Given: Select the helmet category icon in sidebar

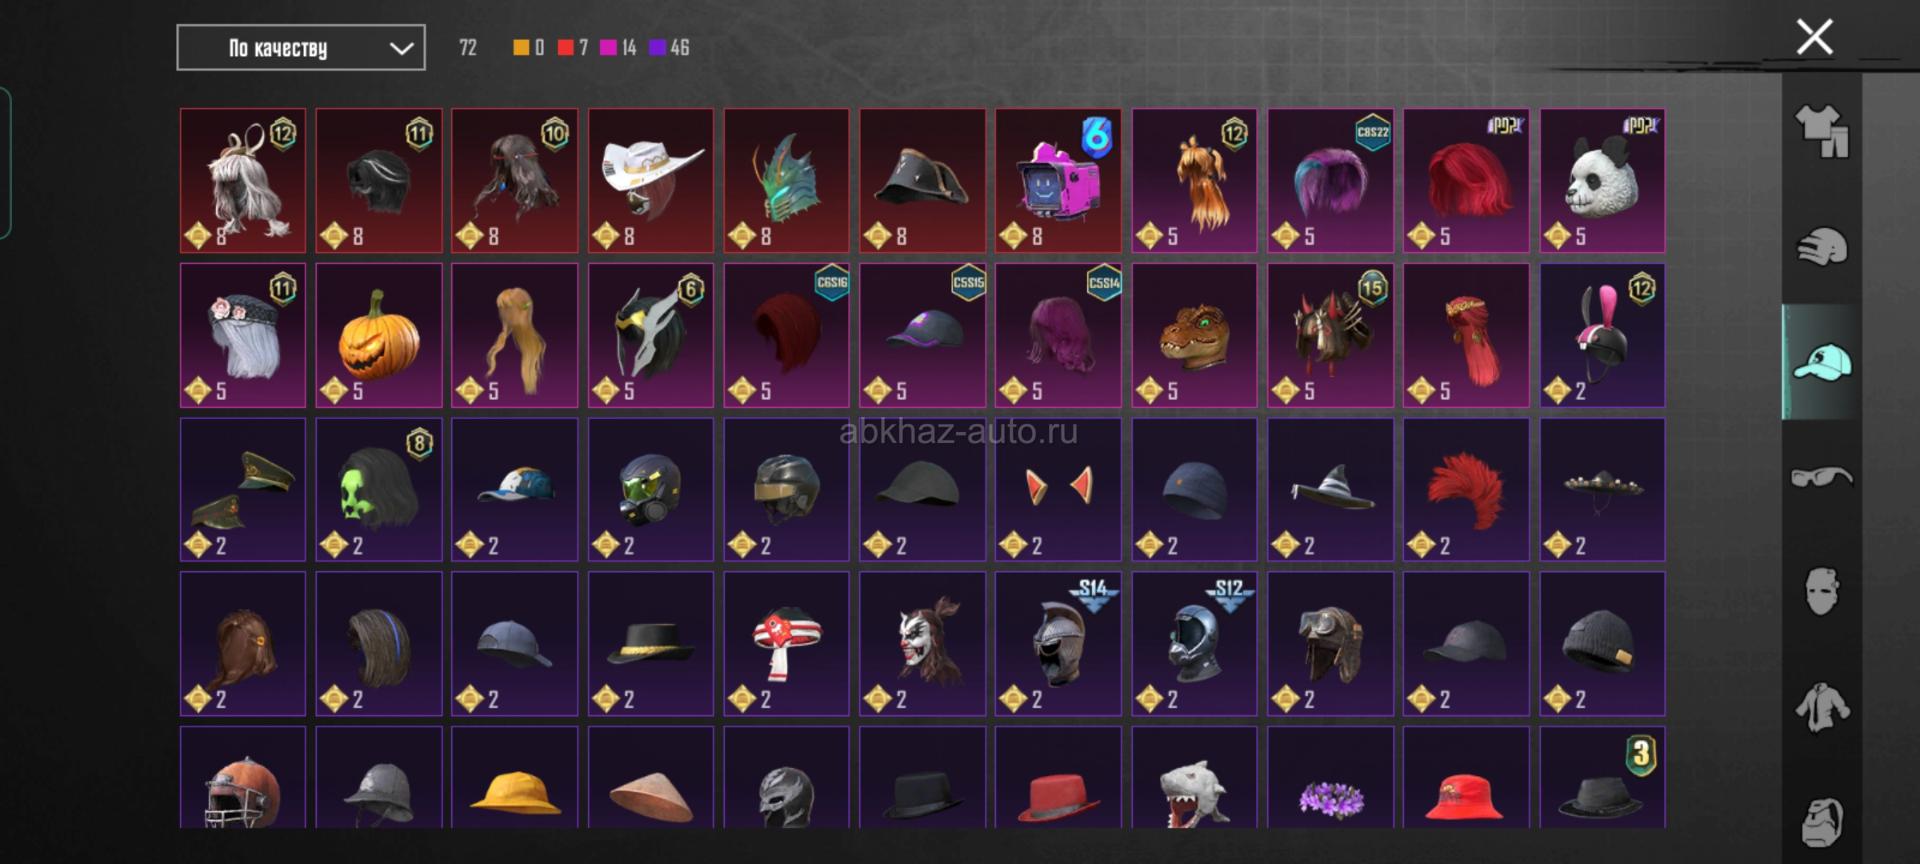Looking at the screenshot, I should coord(1821,247).
